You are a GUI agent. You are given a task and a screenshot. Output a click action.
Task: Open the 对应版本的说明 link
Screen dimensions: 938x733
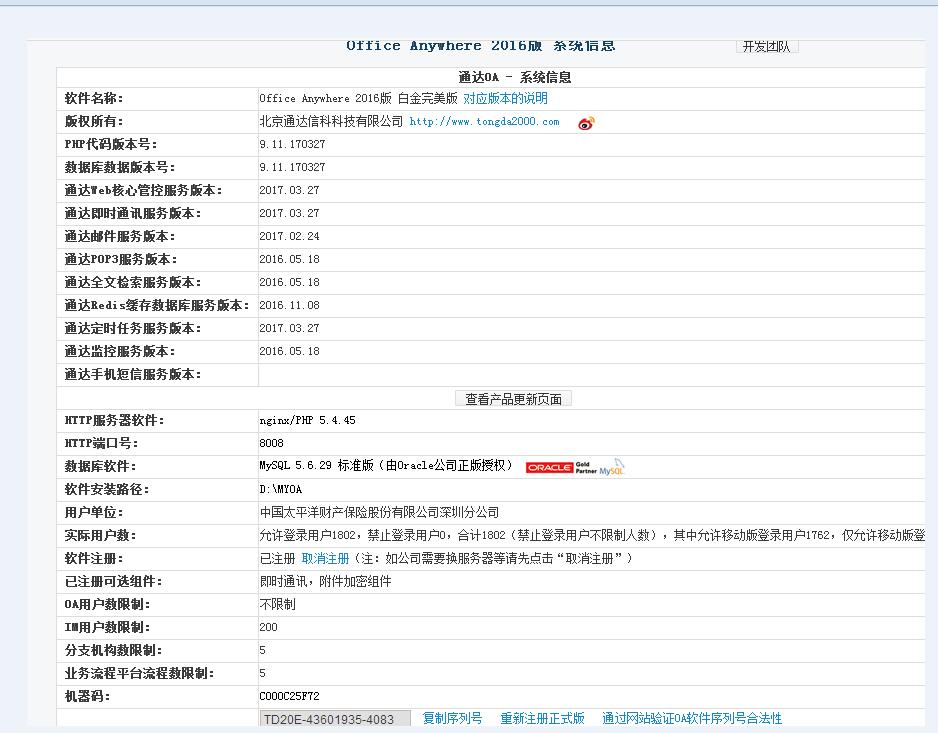click(505, 99)
